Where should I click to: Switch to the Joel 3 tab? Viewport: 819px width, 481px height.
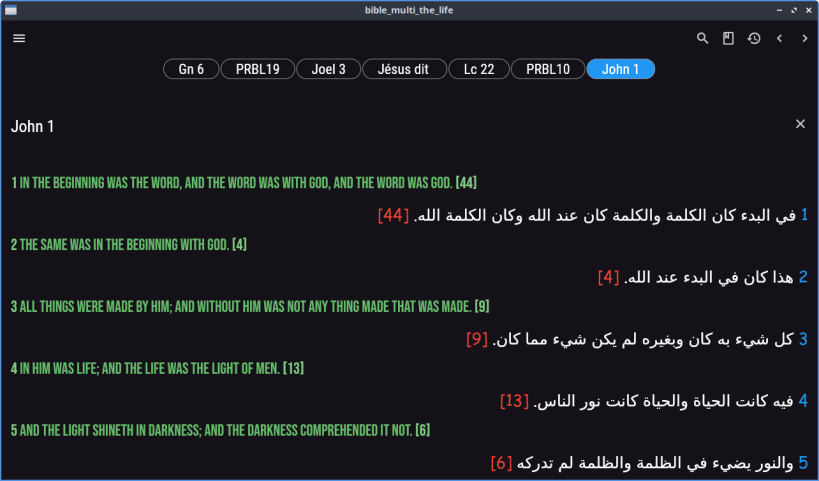329,69
